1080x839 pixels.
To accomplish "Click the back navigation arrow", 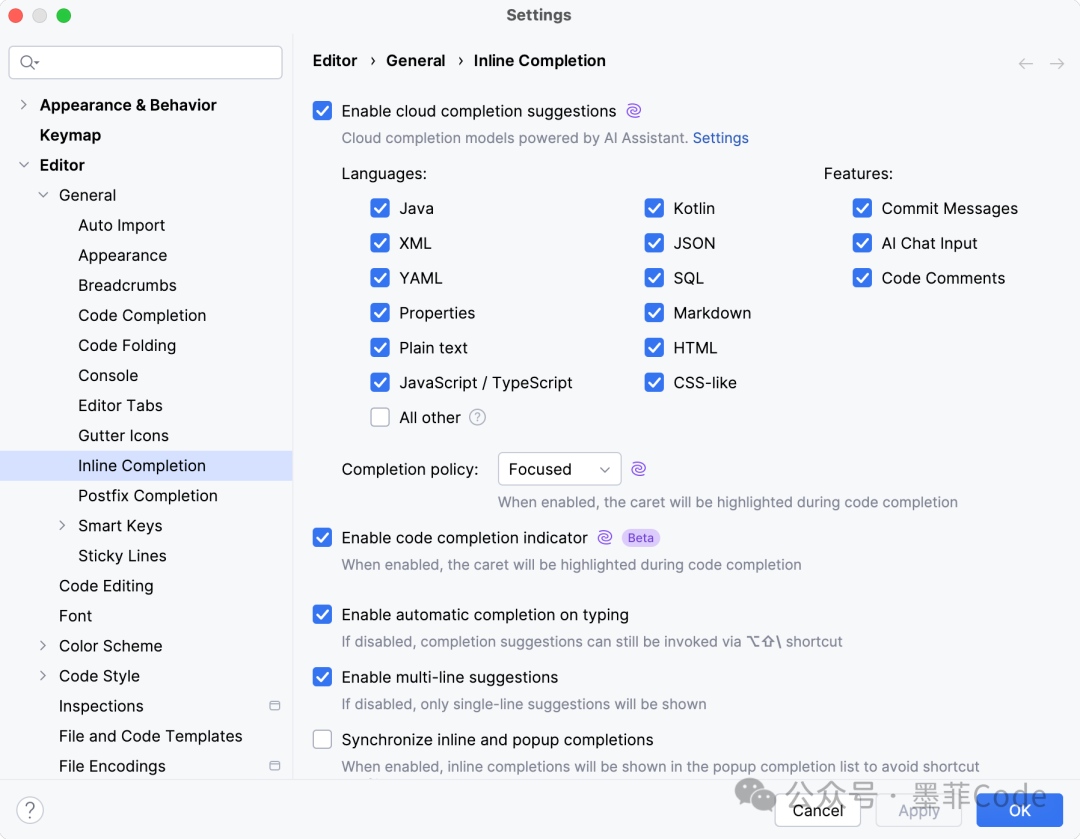I will pos(1026,64).
